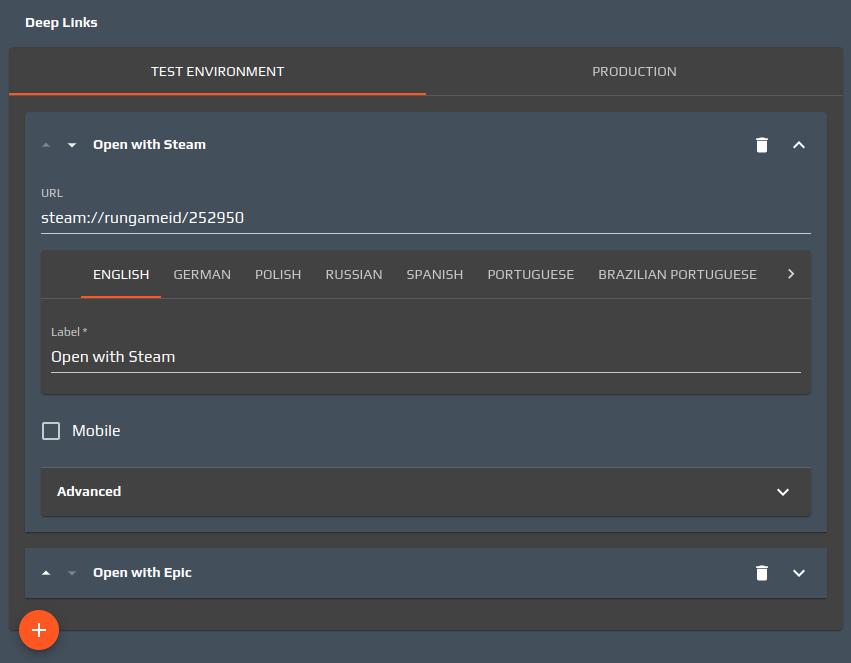Select the Brazilian Portuguese tab

click(677, 274)
